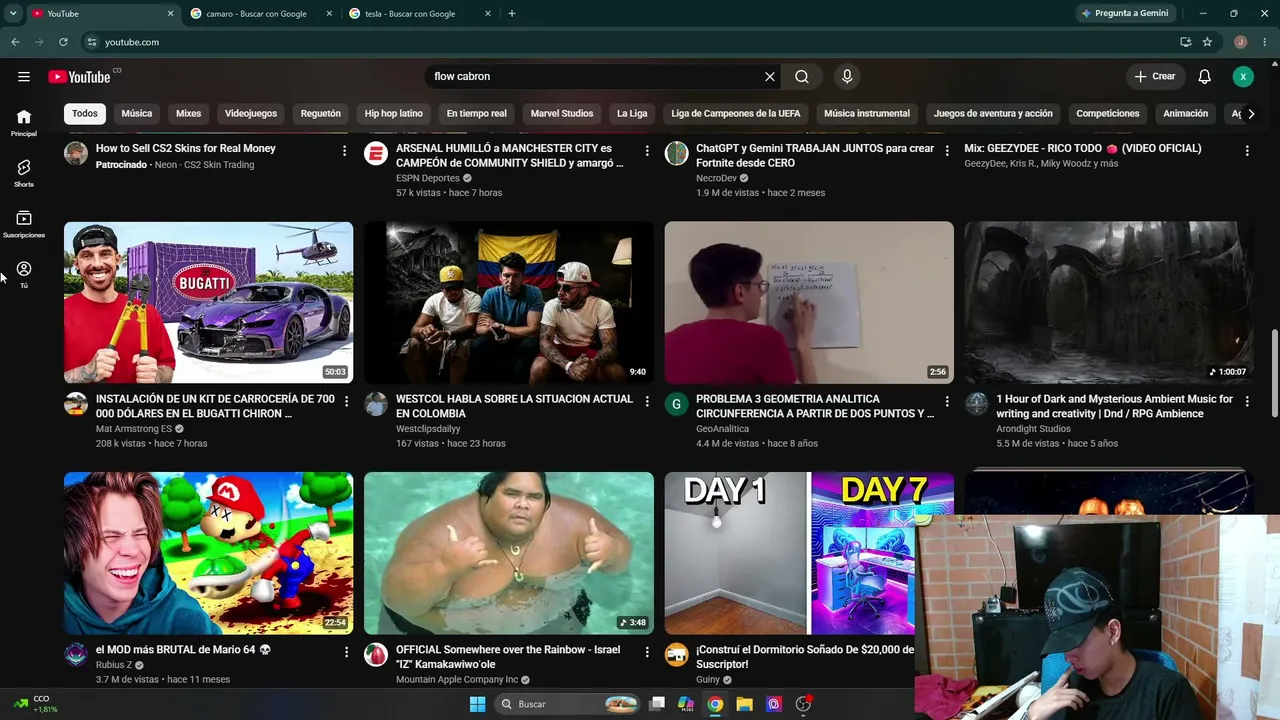1280x720 pixels.
Task: Select the Reguetón filter chip
Action: click(321, 114)
